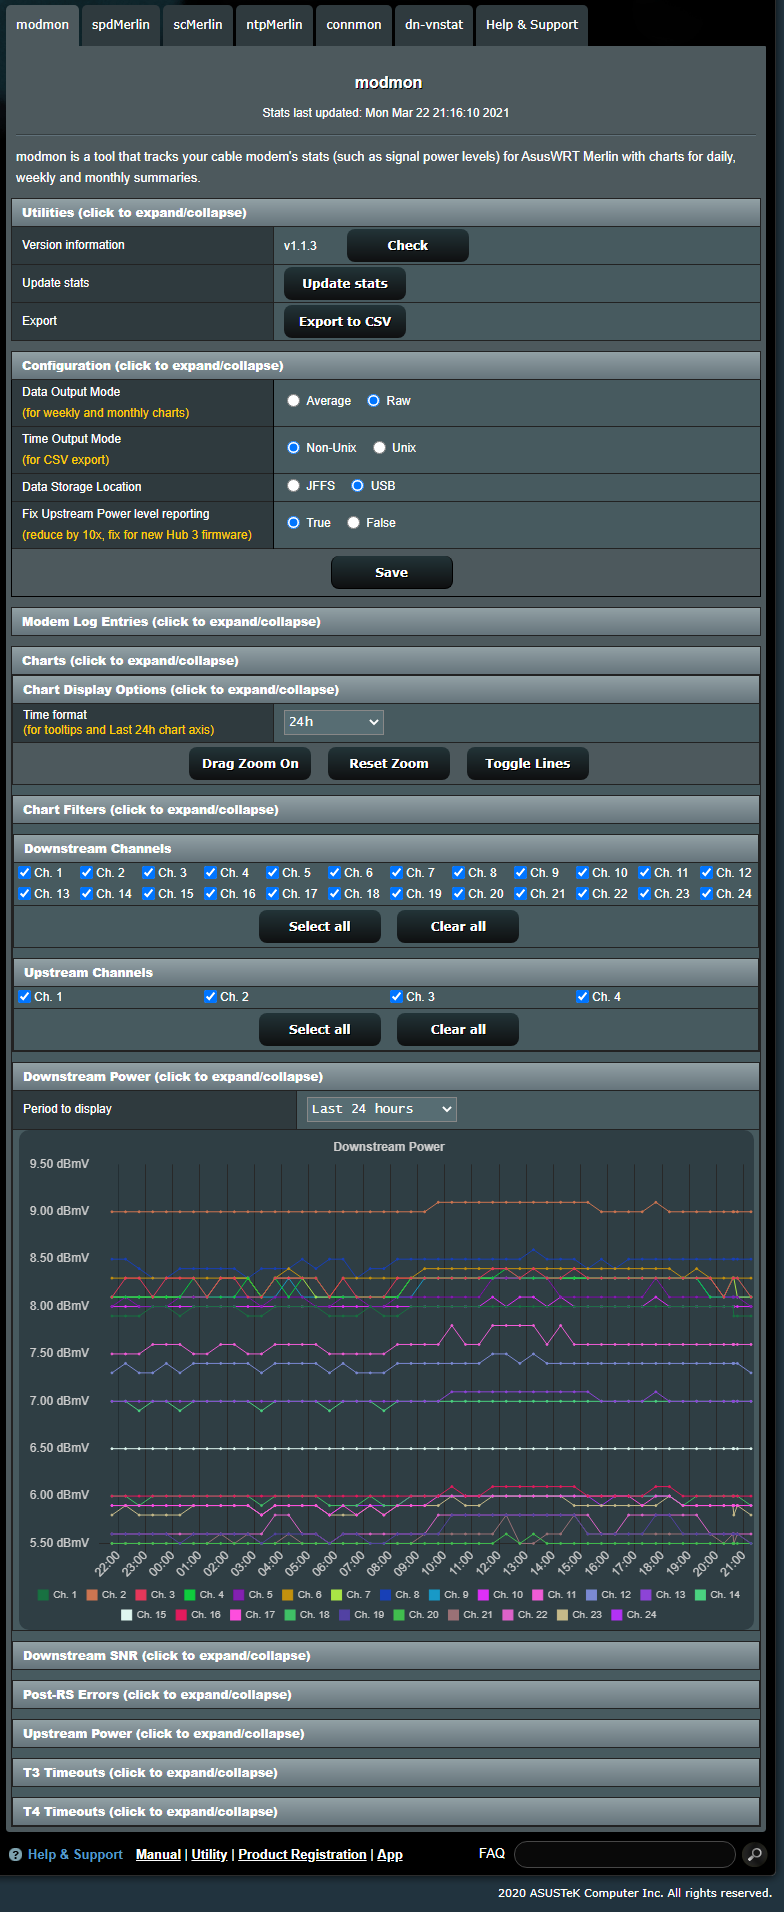This screenshot has height=1912, width=784.
Task: Open the ntpMerlin tab
Action: pos(274,25)
